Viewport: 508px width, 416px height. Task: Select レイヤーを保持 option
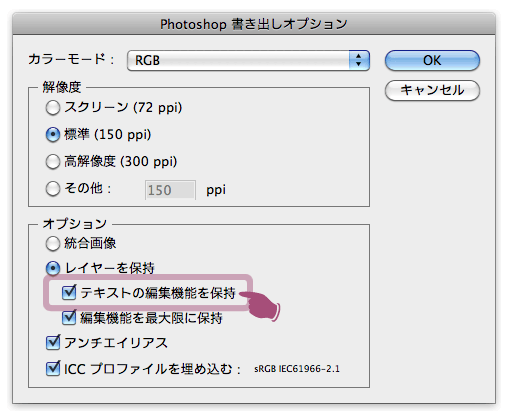(53, 268)
